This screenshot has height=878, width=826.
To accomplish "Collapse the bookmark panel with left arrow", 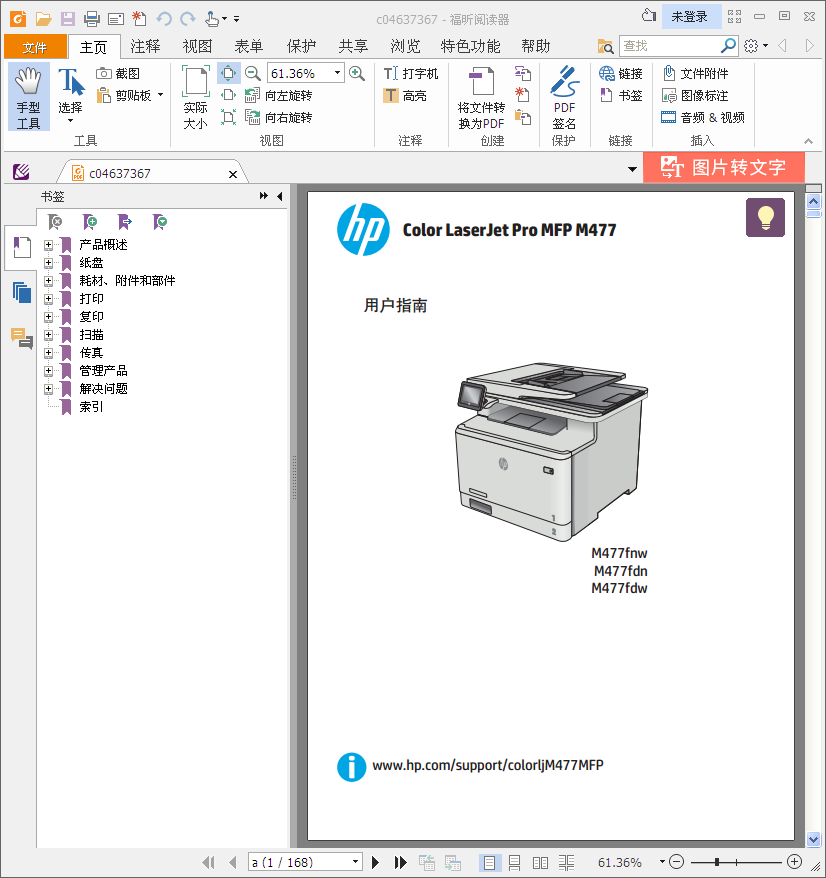I will (x=279, y=196).
